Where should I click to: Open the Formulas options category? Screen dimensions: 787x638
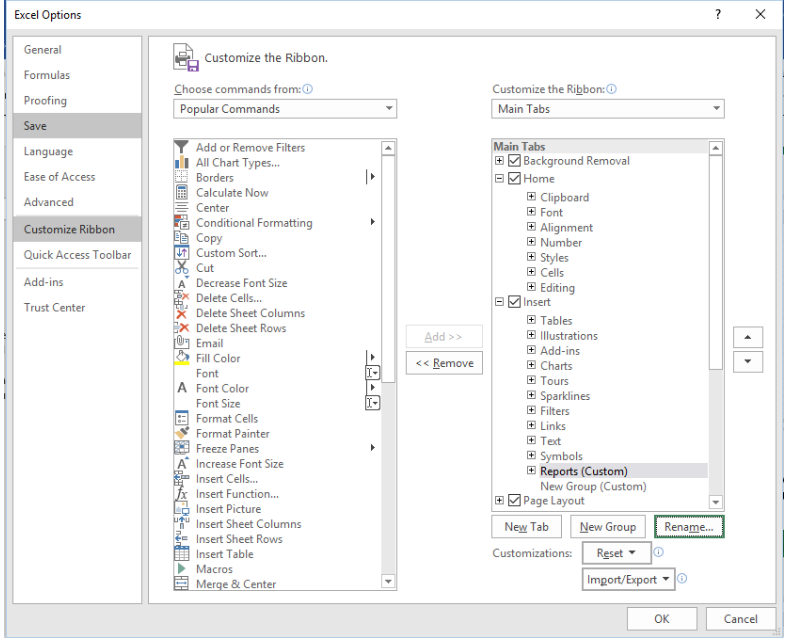77,75
